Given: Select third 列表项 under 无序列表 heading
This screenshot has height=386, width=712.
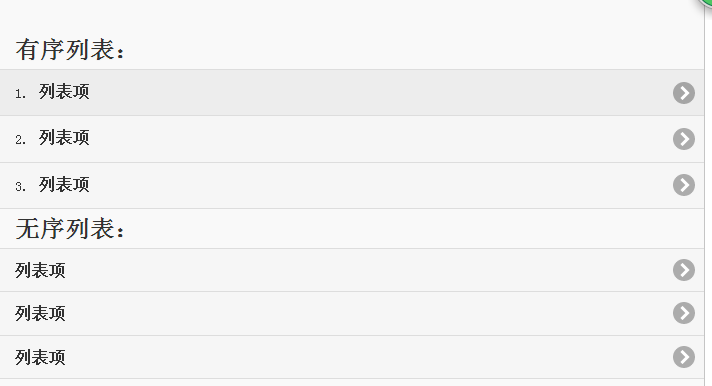Looking at the screenshot, I should pos(40,358).
